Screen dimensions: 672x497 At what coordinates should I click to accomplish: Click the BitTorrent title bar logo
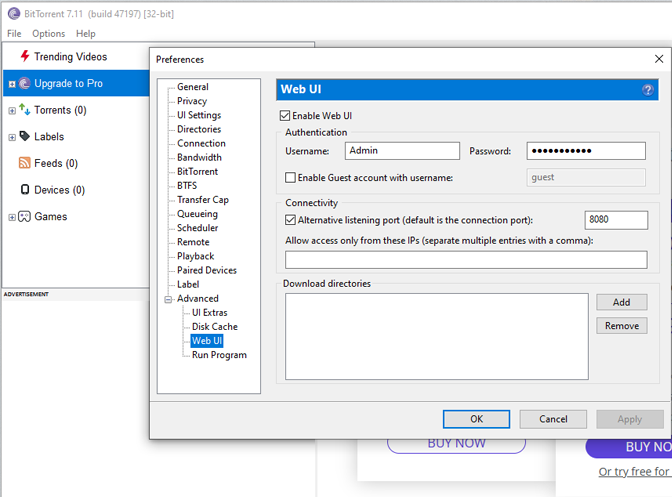[x=14, y=14]
